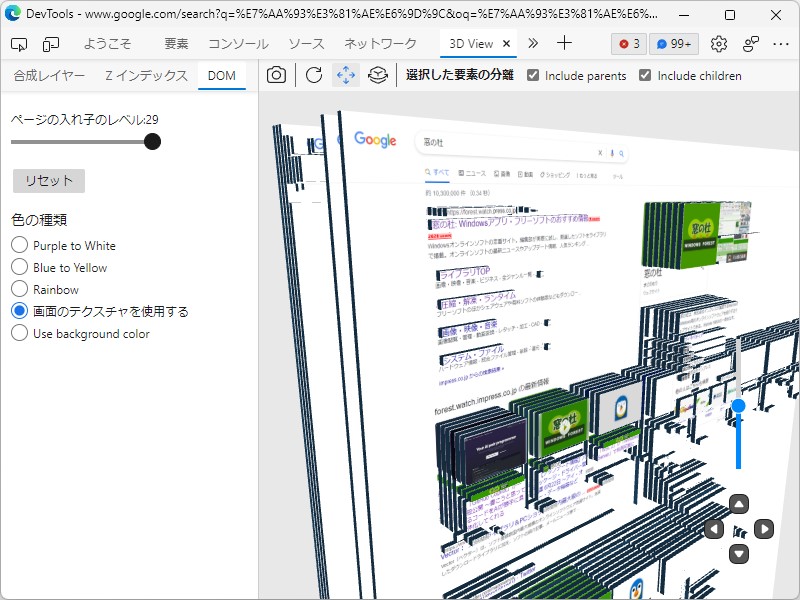
Task: Take a screenshot of the 3D view
Action: point(276,74)
